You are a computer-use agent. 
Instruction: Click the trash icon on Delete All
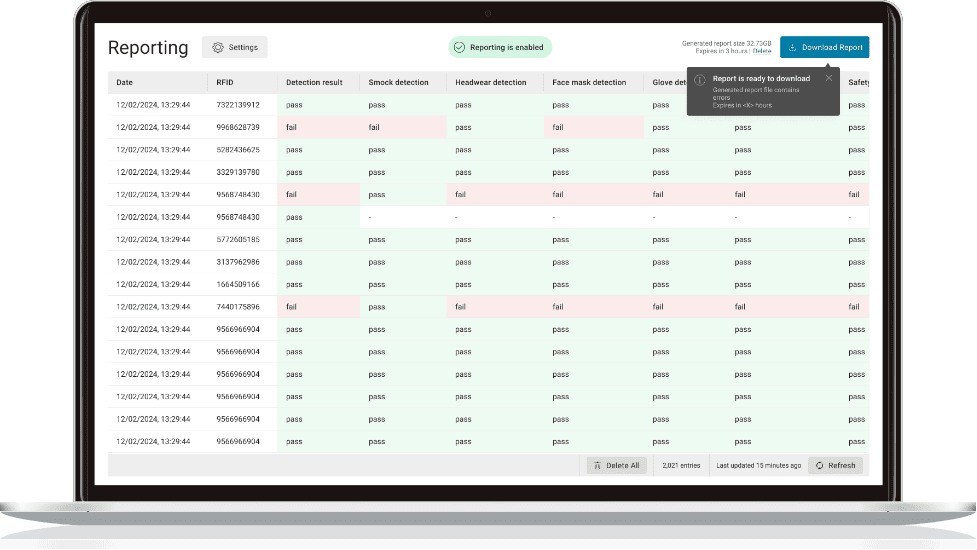click(597, 465)
